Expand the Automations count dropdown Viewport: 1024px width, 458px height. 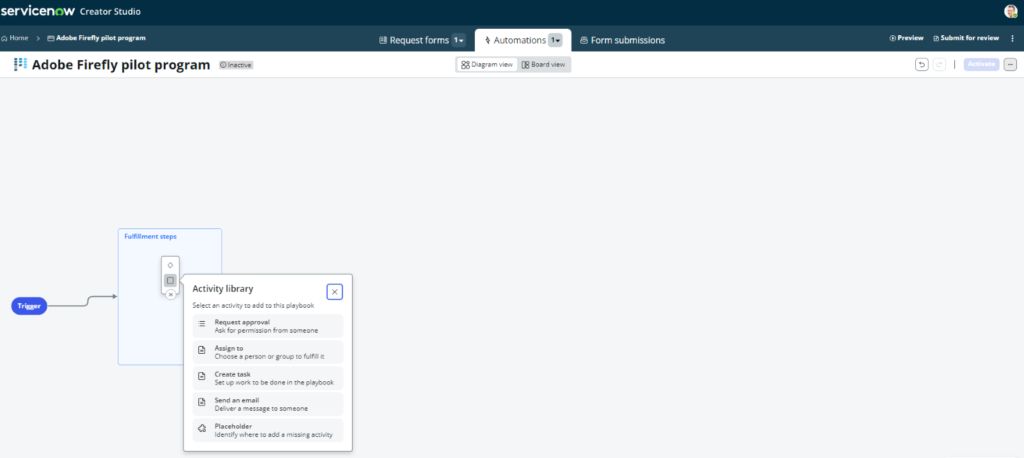click(x=555, y=40)
